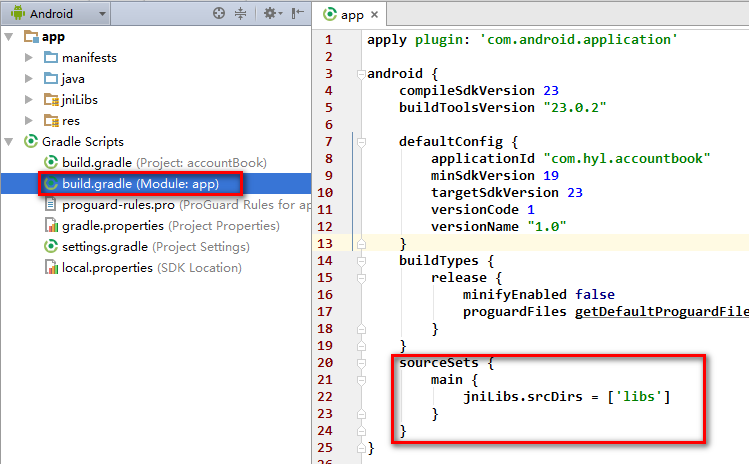Fold the main block at line 21
The height and width of the screenshot is (464, 749).
click(361, 380)
